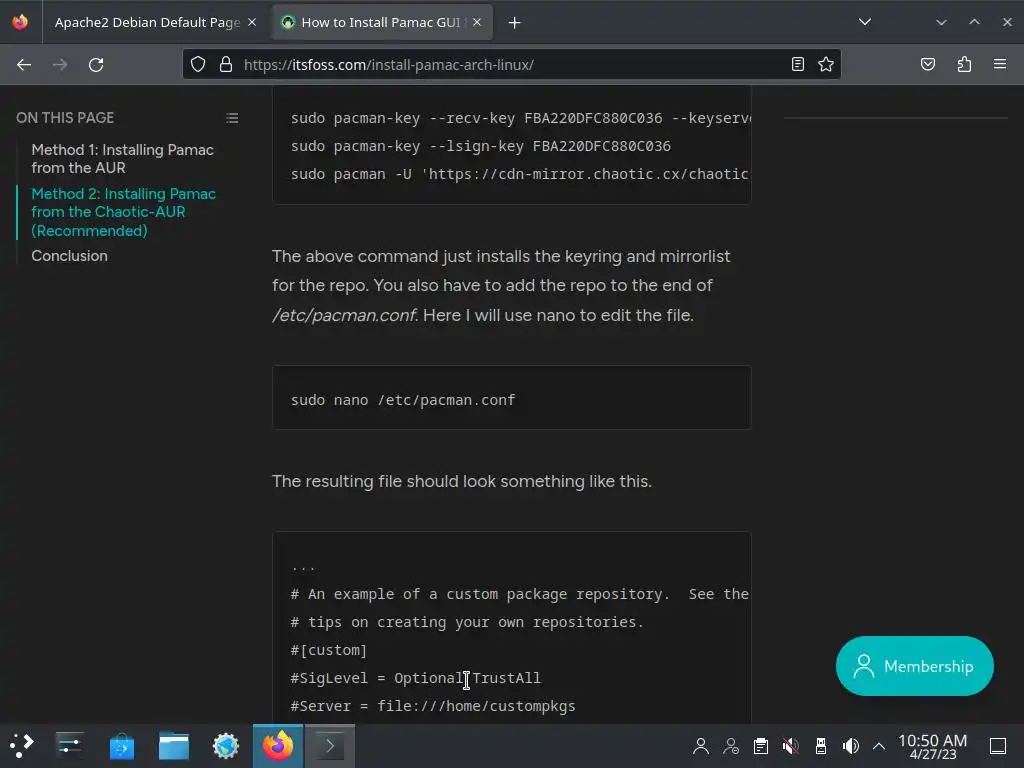The image size is (1024, 768).
Task: Select the How to Install Pamac GUI tab
Action: [x=381, y=22]
